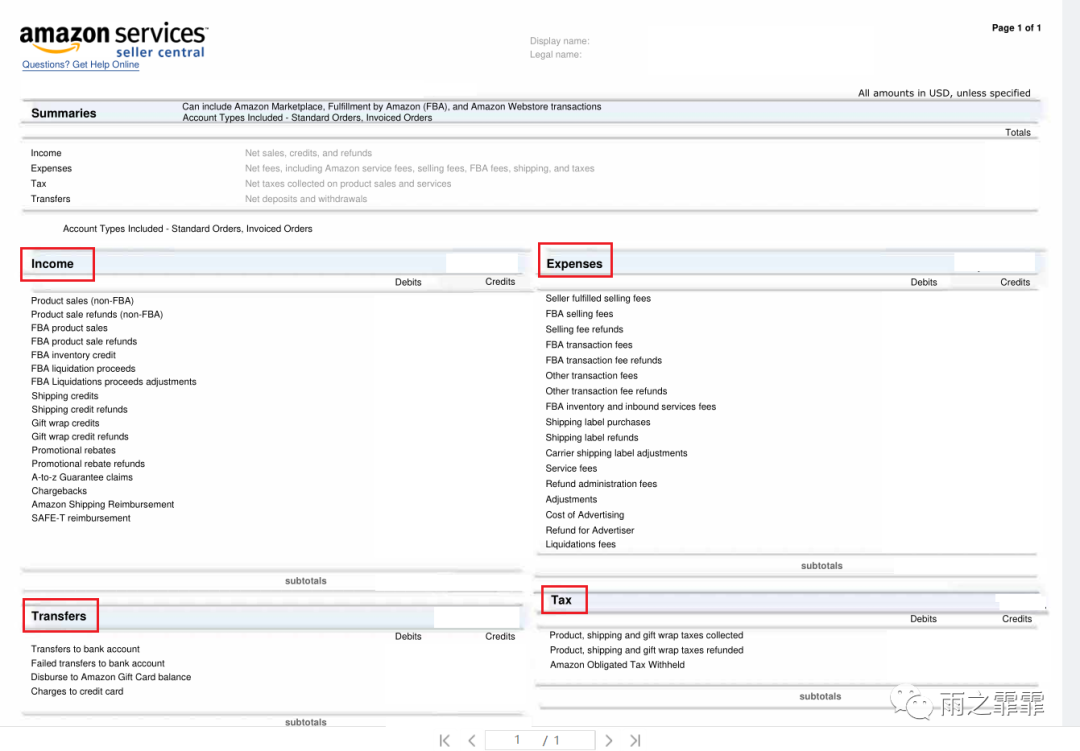Select the Transfers summary row label

[x=50, y=198]
